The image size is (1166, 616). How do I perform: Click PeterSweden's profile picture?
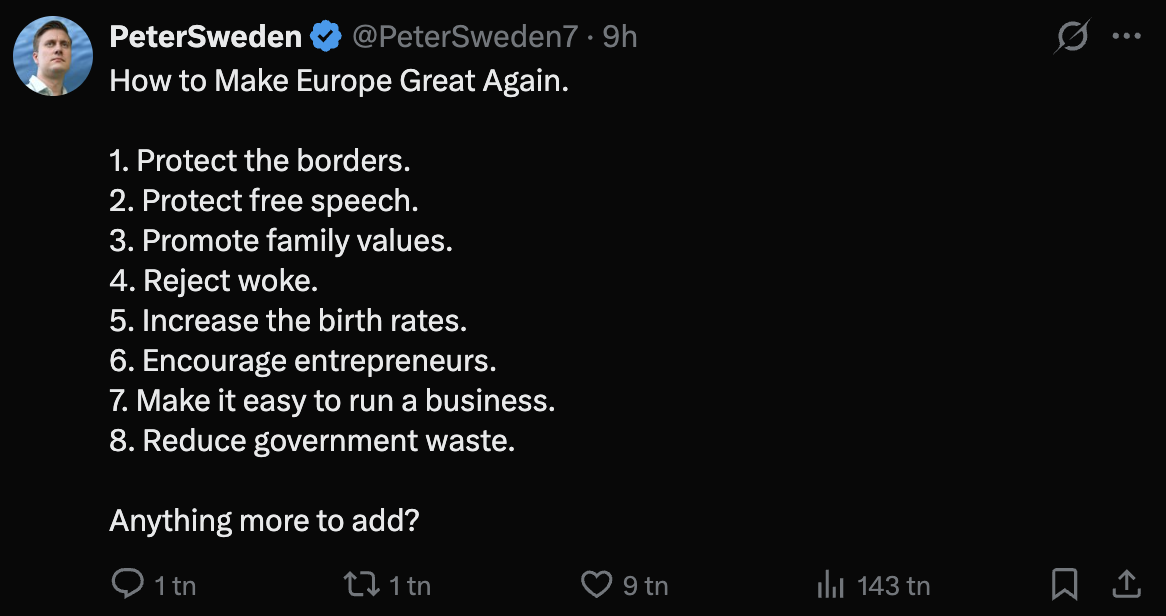54,56
